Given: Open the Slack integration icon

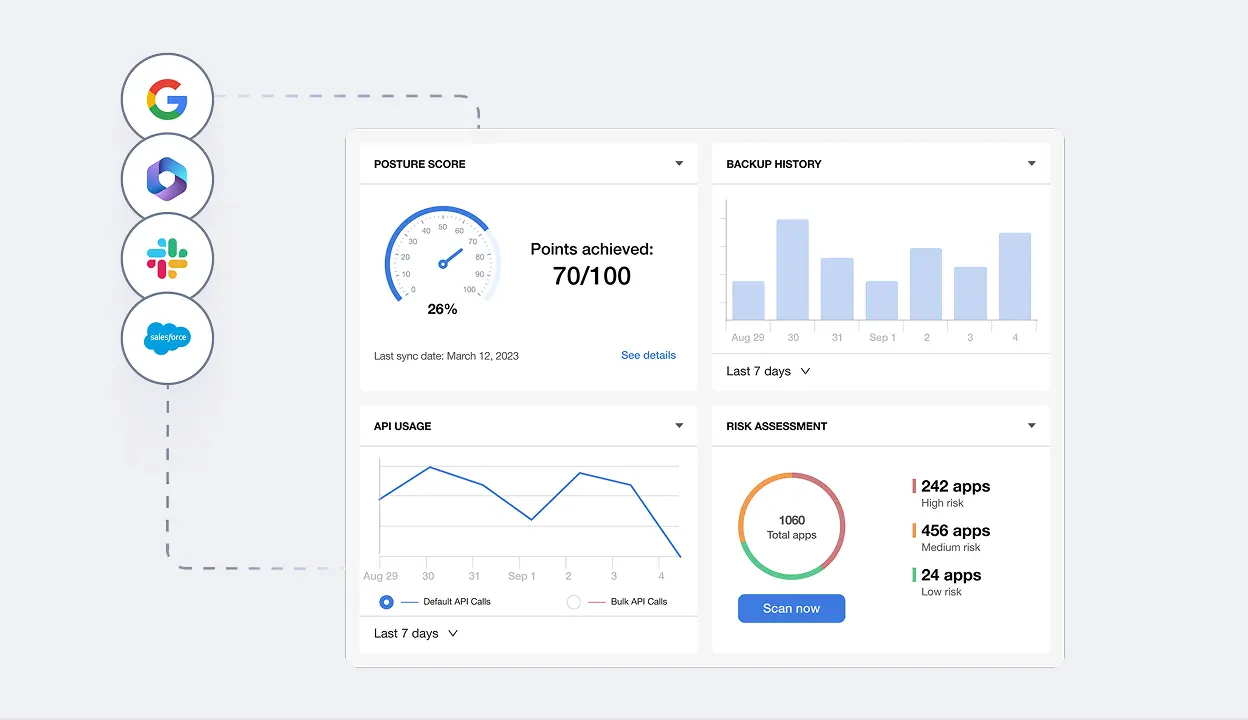Looking at the screenshot, I should tap(167, 258).
